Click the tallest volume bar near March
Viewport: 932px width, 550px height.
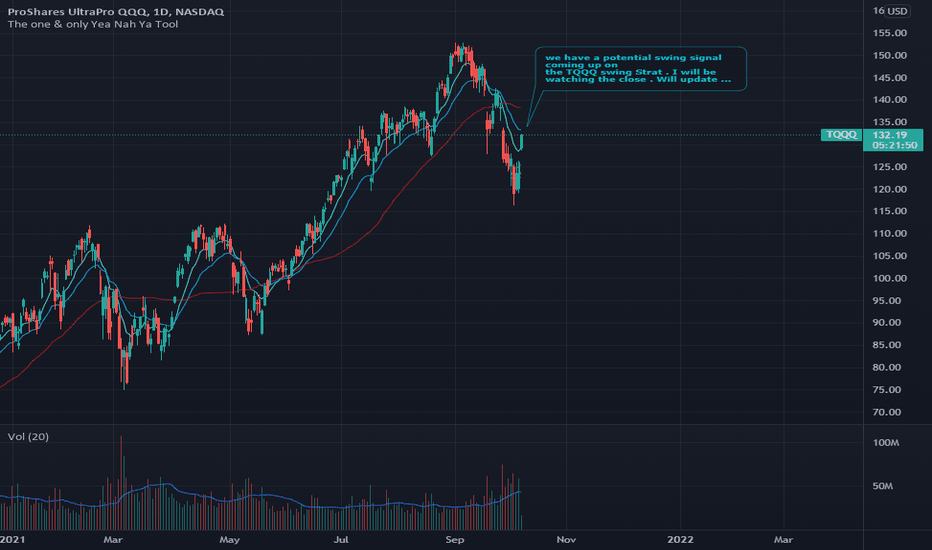pyautogui.click(x=121, y=482)
